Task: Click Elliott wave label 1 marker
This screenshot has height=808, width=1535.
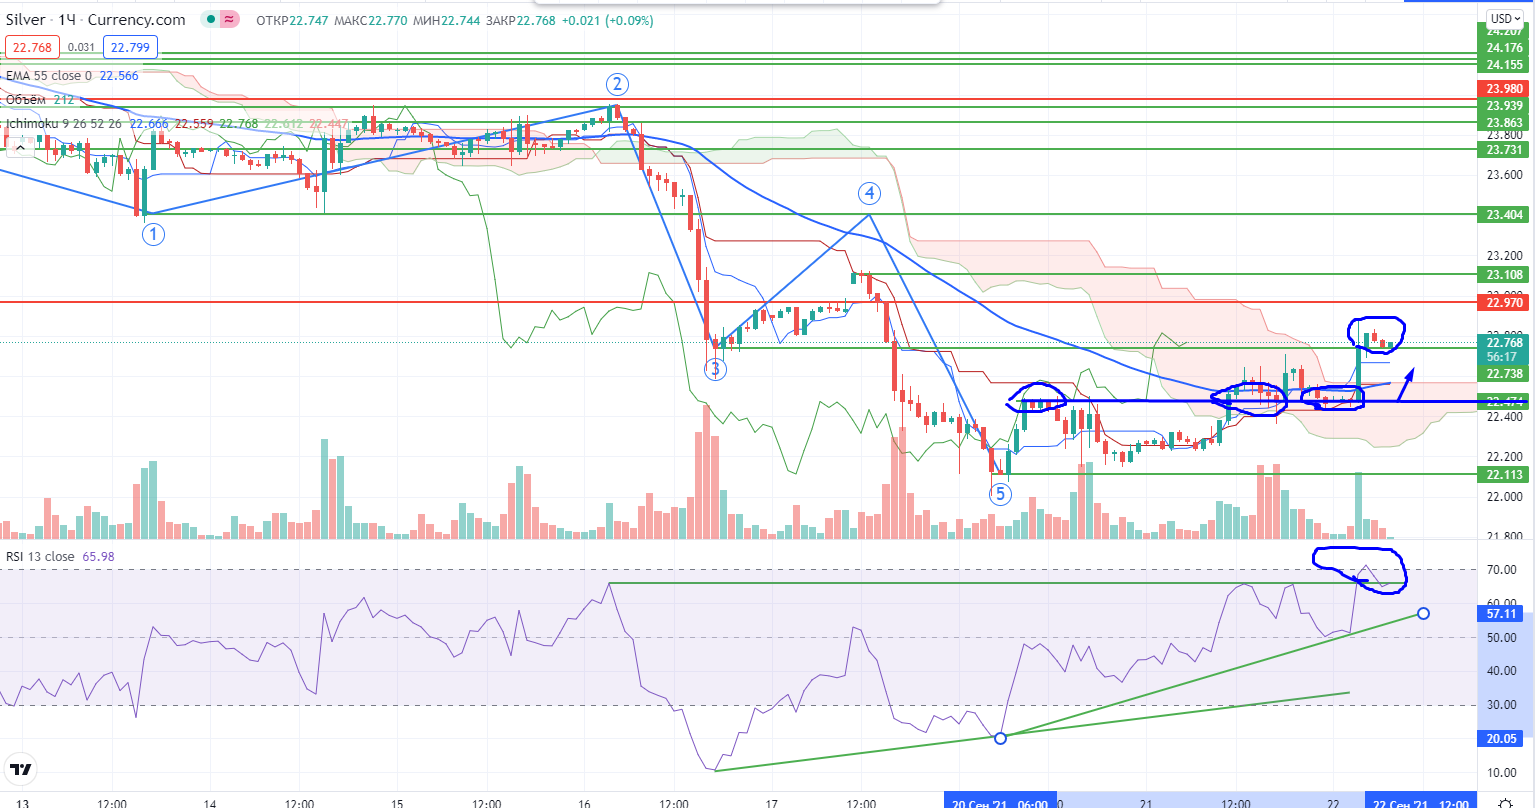Action: (x=152, y=234)
